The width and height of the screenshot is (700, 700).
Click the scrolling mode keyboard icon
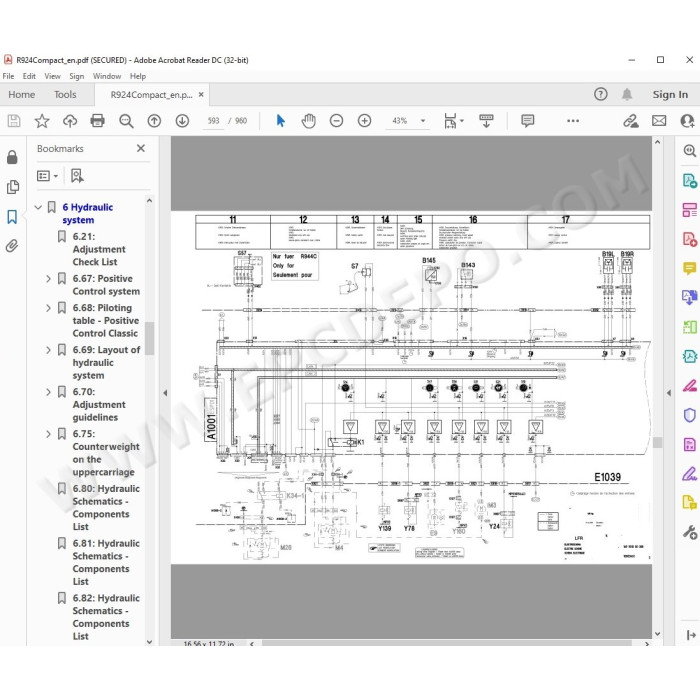coord(486,121)
